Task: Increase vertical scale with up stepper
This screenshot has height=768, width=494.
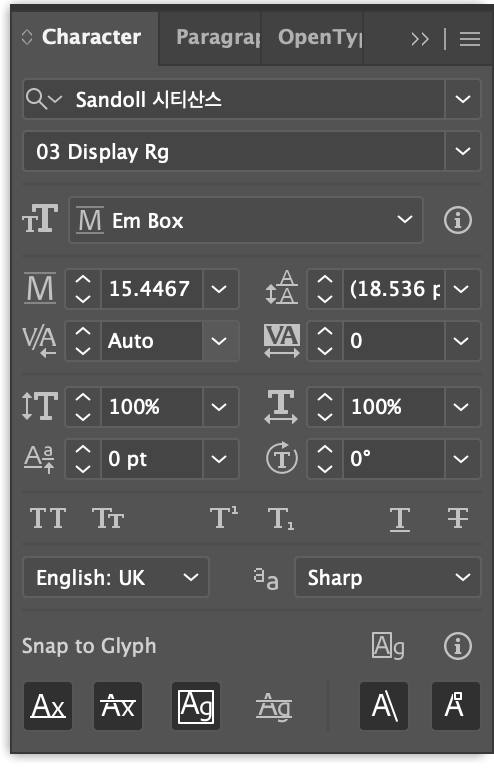Action: (83, 398)
